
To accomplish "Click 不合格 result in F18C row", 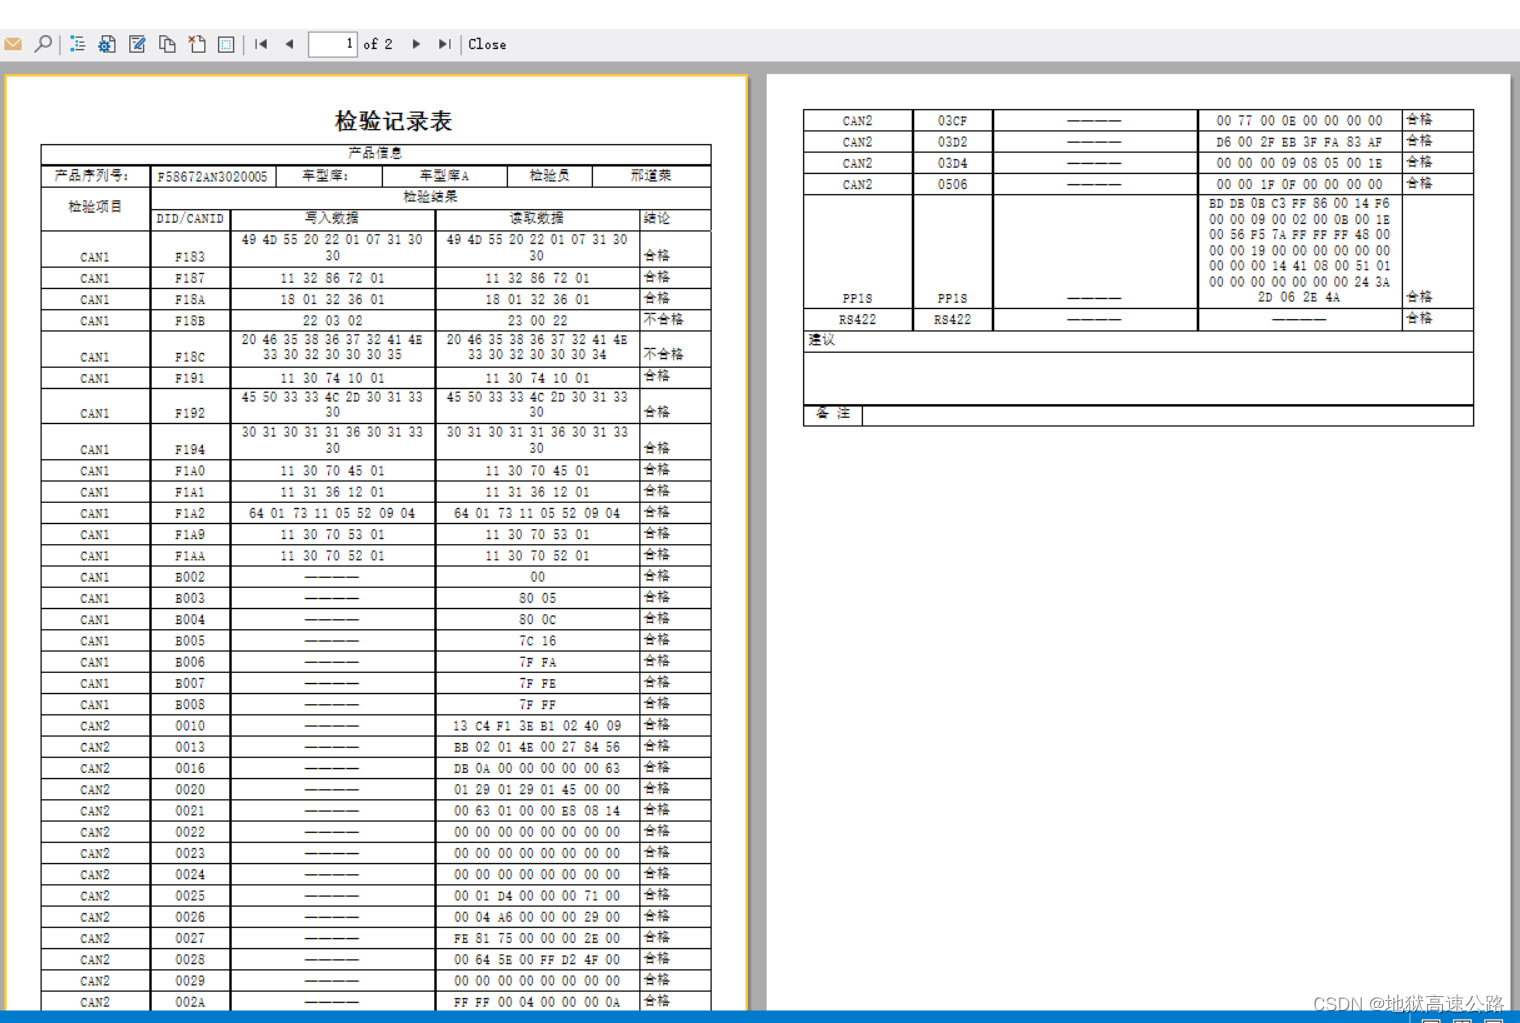I will [664, 355].
